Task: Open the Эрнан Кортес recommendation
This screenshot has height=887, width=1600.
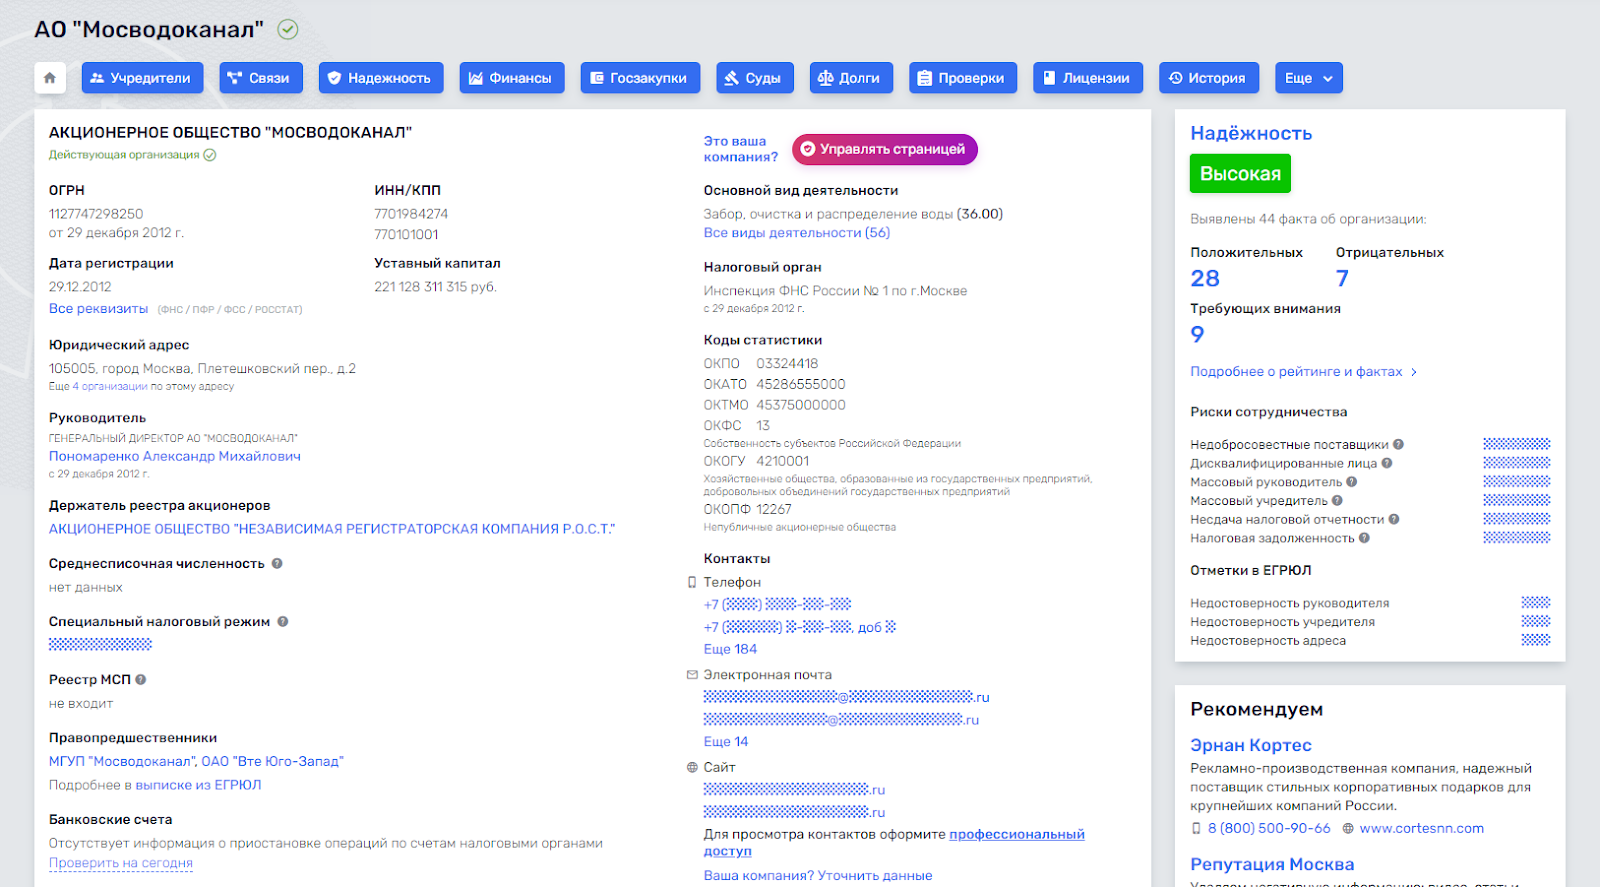Action: click(1251, 746)
